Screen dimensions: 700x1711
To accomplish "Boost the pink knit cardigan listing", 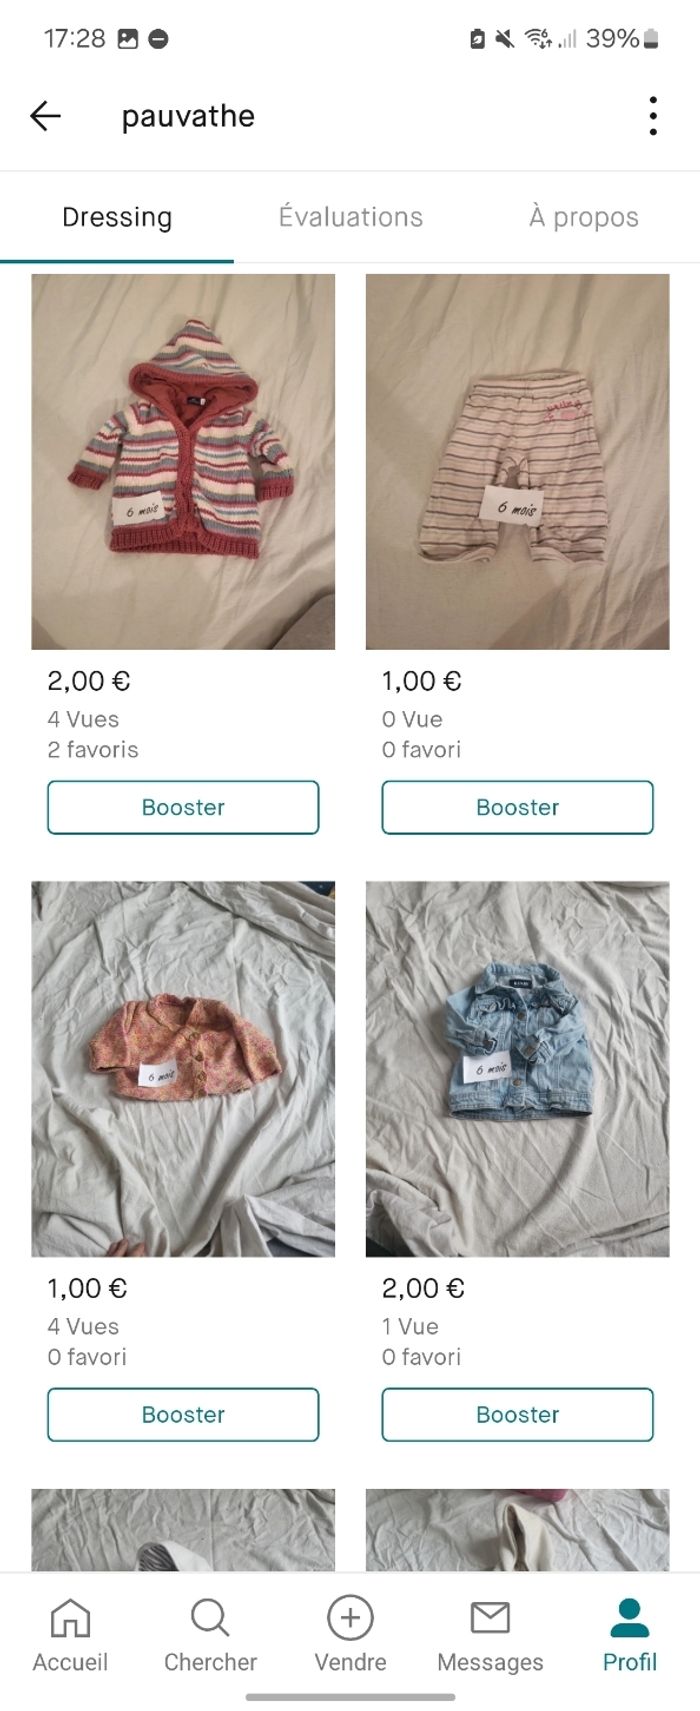I will (x=183, y=1414).
